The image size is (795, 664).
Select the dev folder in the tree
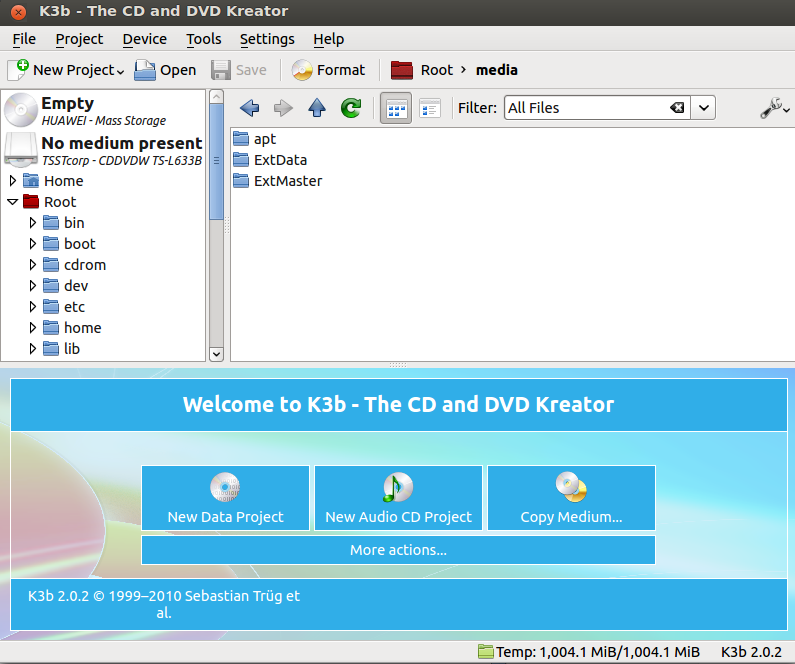pos(65,286)
